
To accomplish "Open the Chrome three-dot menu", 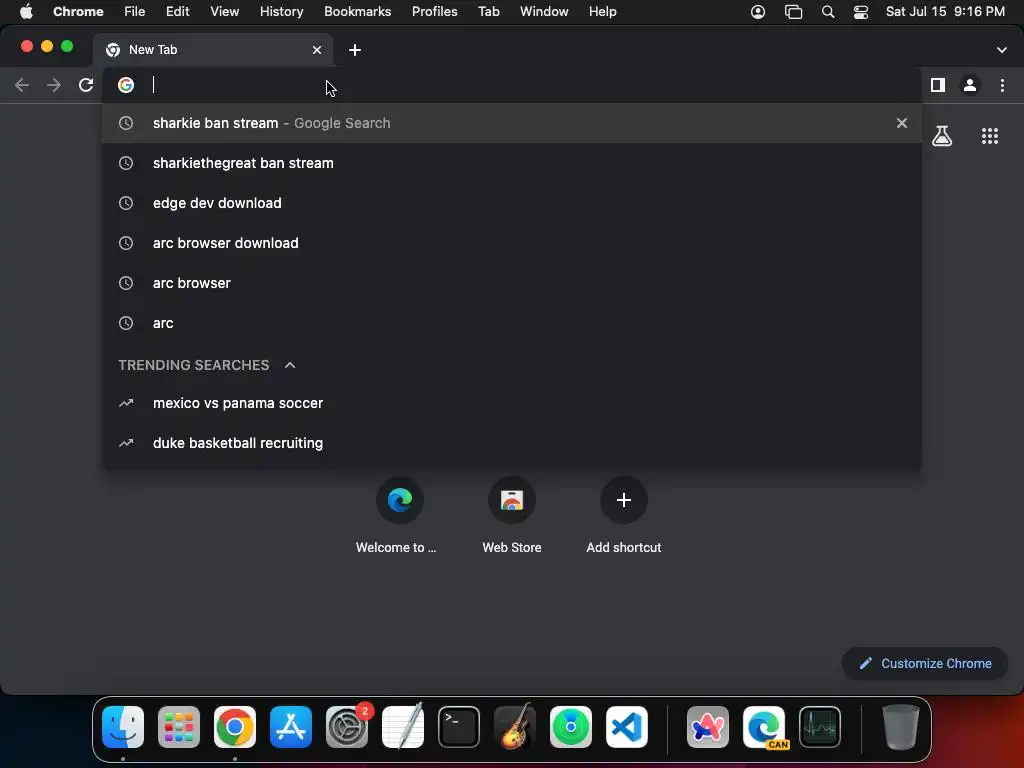I will pyautogui.click(x=1002, y=85).
